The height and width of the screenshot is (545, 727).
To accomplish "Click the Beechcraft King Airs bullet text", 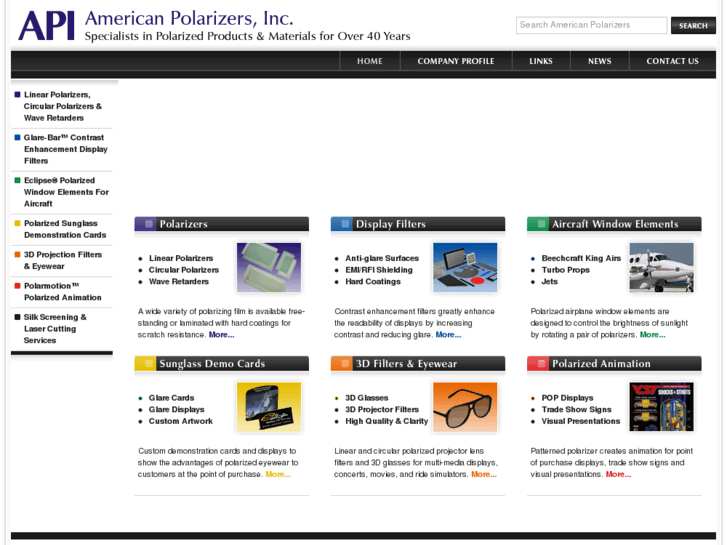I will 581,258.
